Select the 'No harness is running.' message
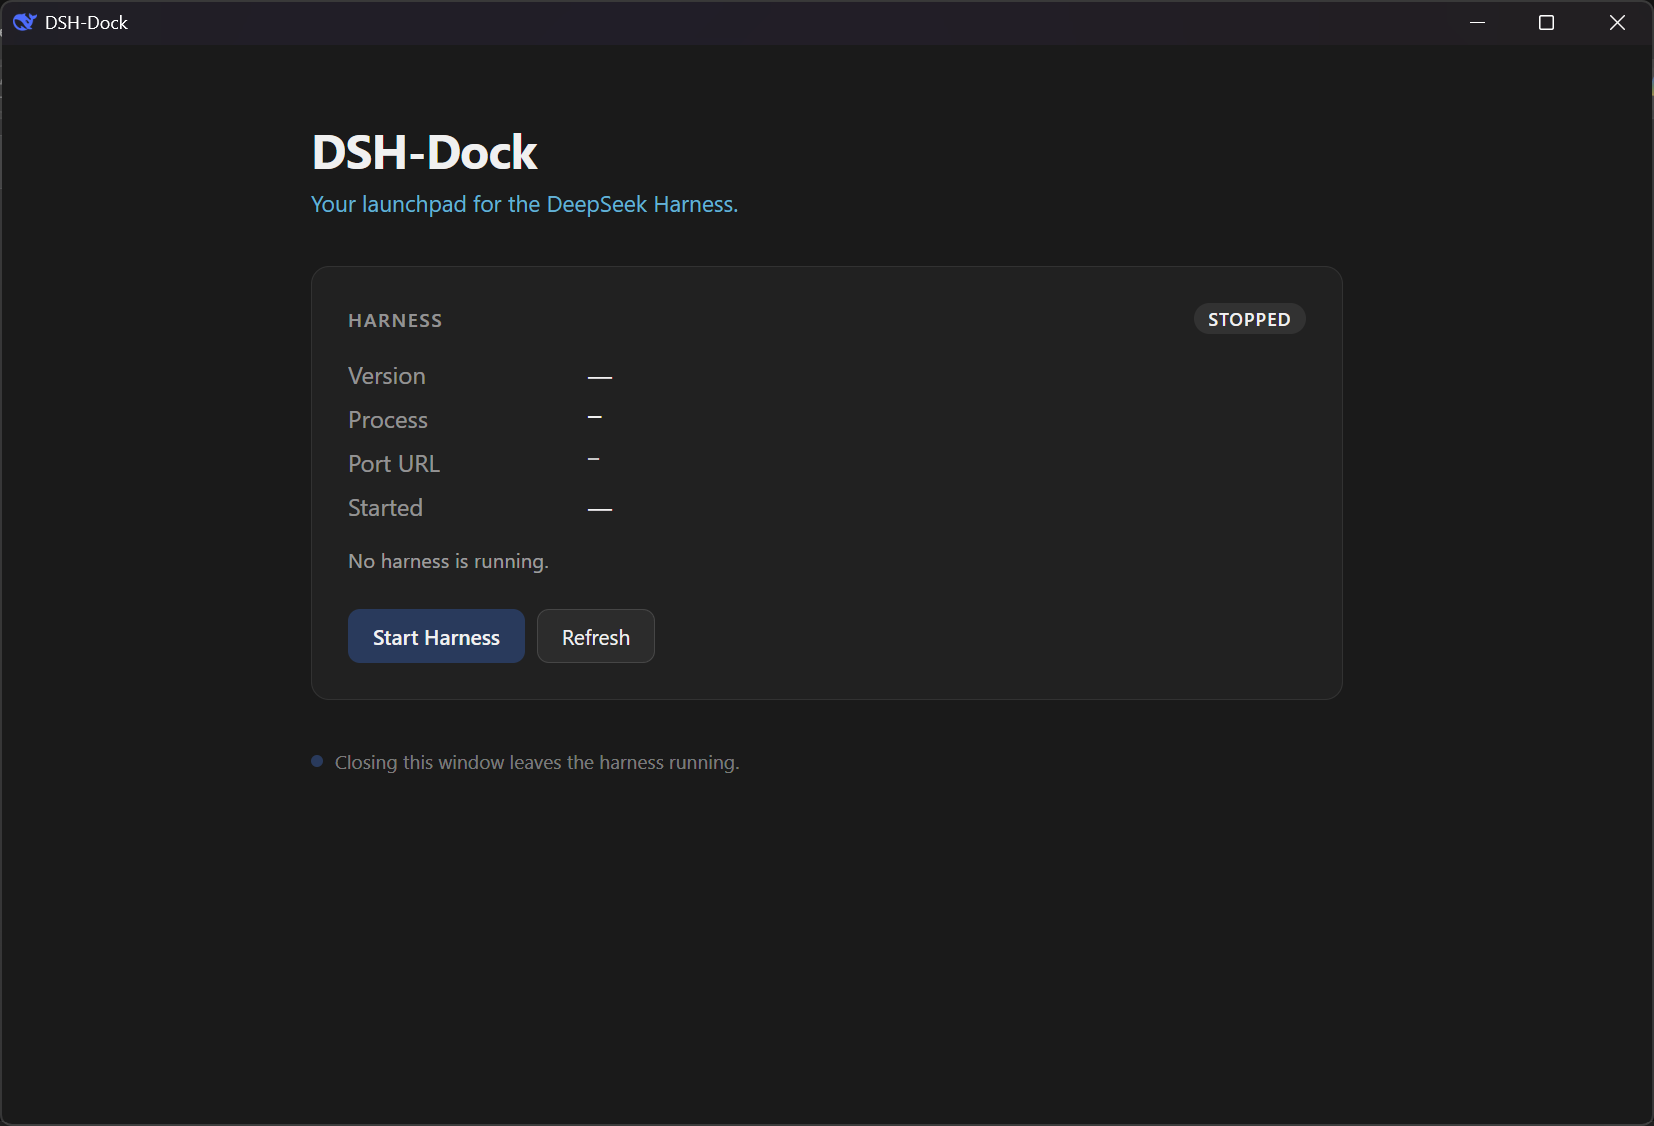Viewport: 1654px width, 1126px height. point(448,561)
